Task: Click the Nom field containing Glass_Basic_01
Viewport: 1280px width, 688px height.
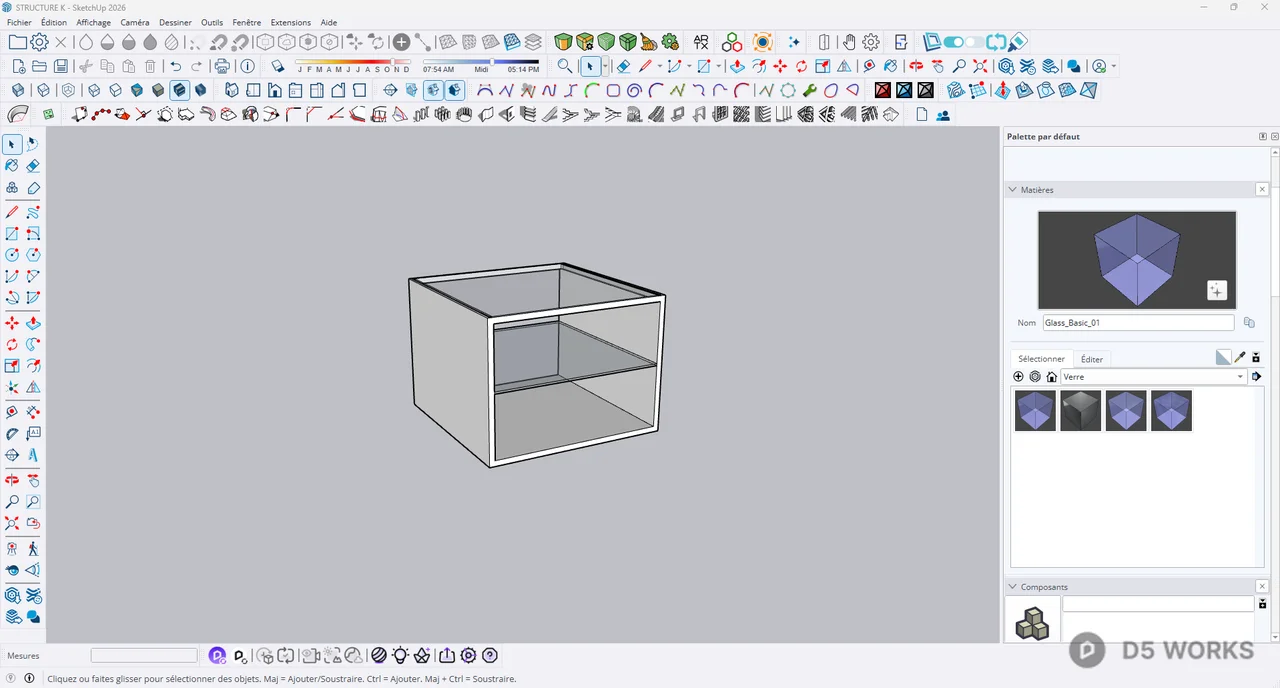Action: click(1138, 323)
